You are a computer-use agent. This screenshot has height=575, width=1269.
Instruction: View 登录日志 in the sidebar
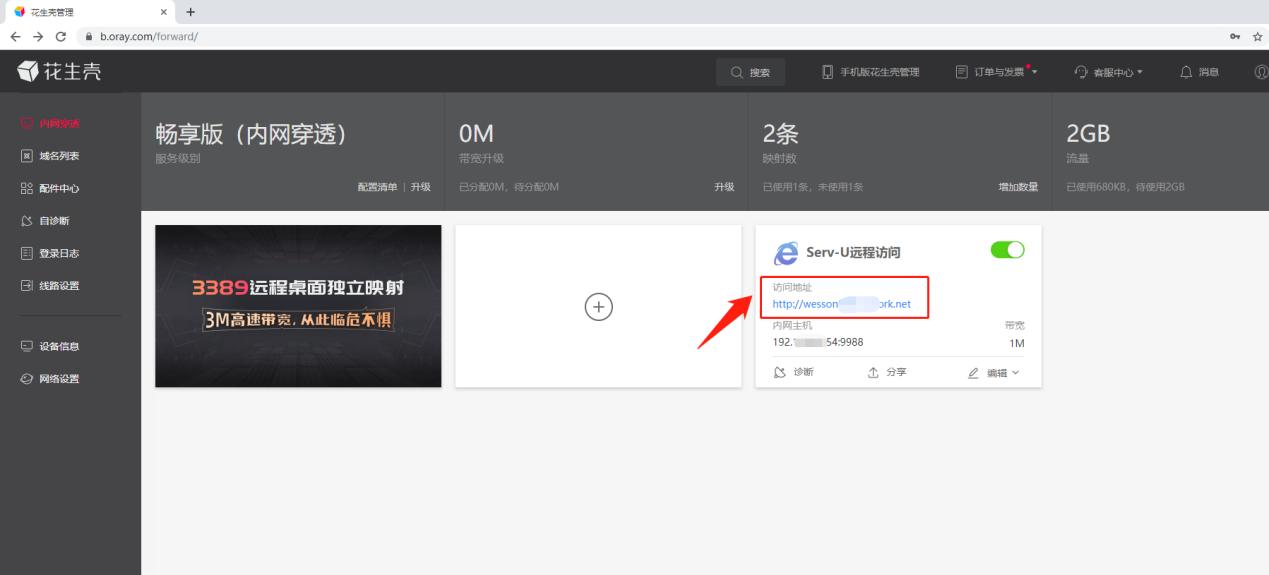pyautogui.click(x=50, y=253)
